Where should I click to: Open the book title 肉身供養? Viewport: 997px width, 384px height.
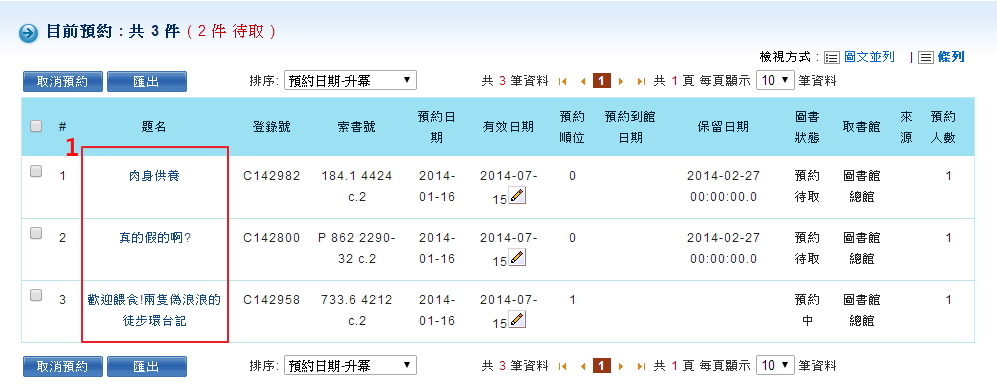[x=154, y=175]
